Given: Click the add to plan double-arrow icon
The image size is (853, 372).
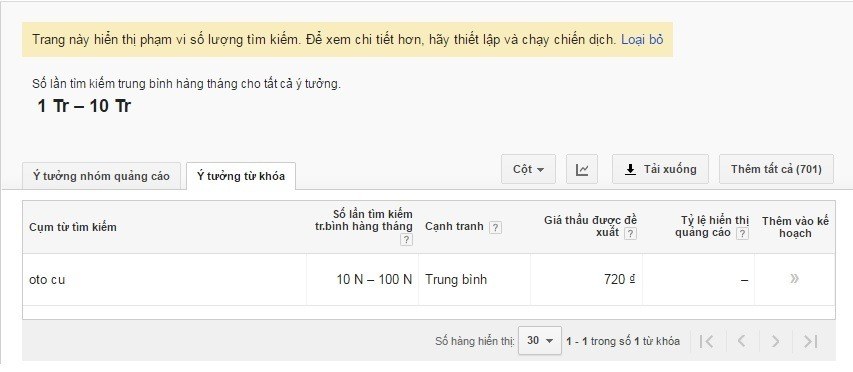Looking at the screenshot, I should click(x=794, y=279).
